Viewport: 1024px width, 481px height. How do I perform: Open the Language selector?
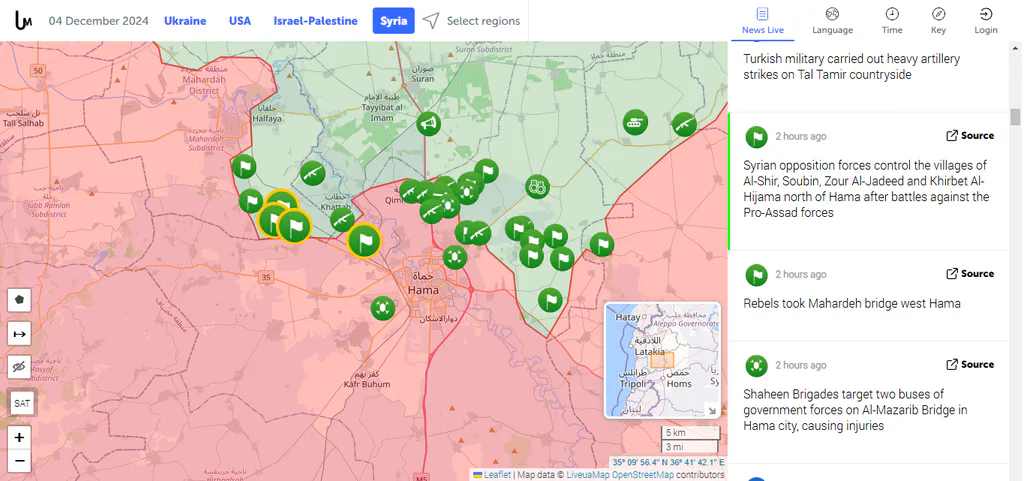(832, 21)
